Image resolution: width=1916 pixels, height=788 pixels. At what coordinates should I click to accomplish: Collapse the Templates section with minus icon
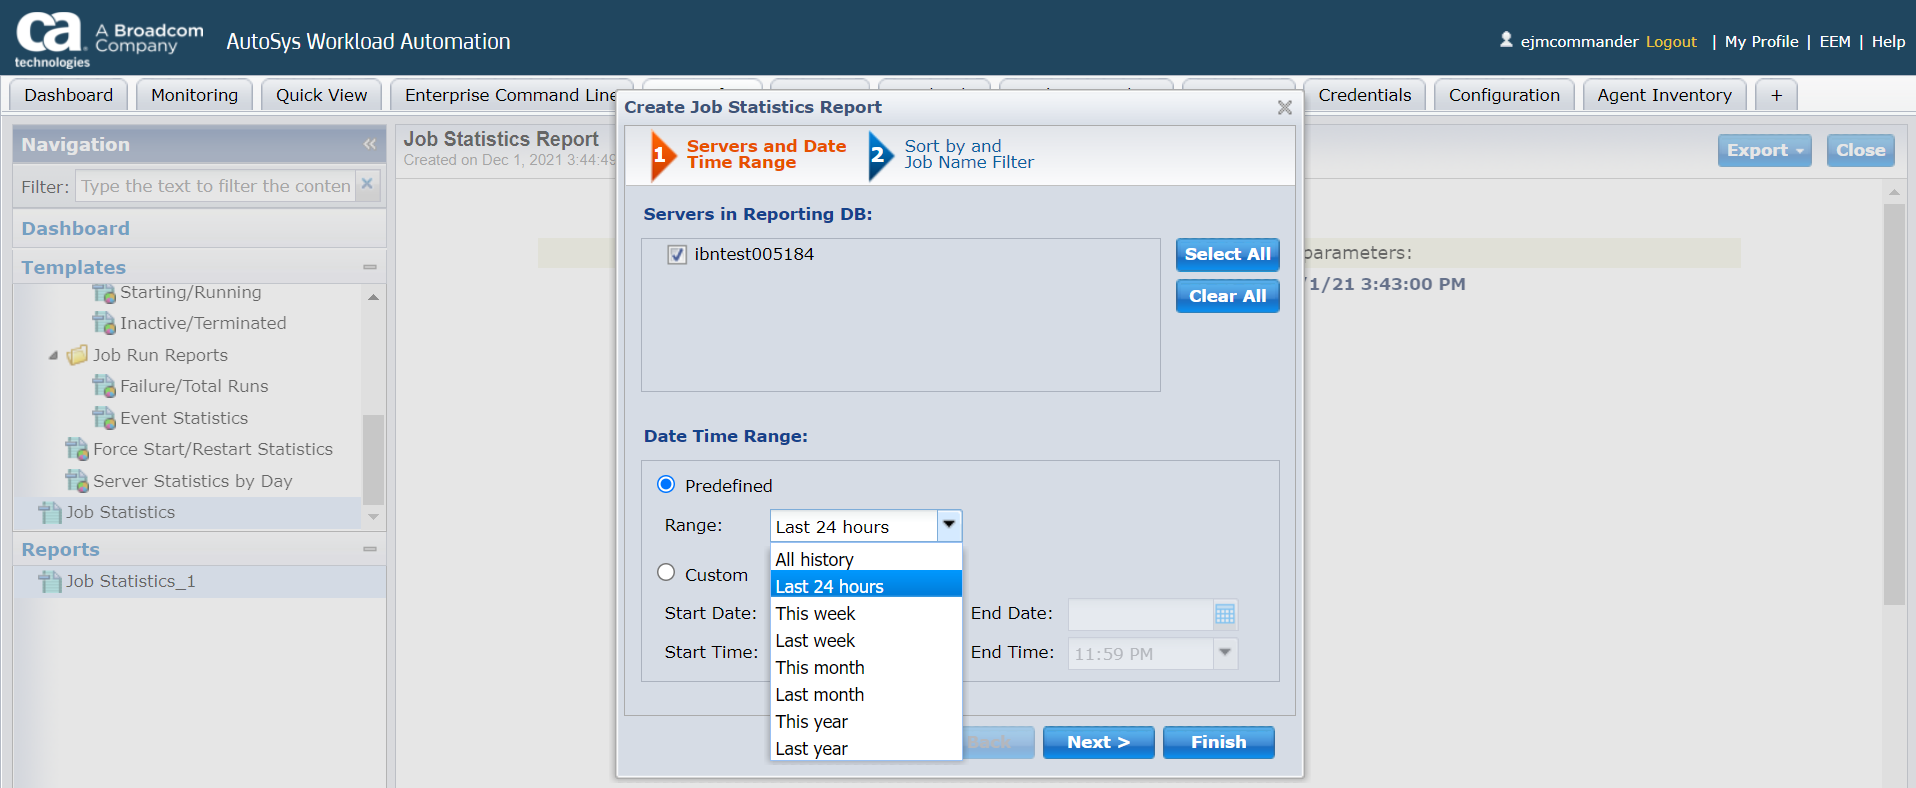[370, 267]
